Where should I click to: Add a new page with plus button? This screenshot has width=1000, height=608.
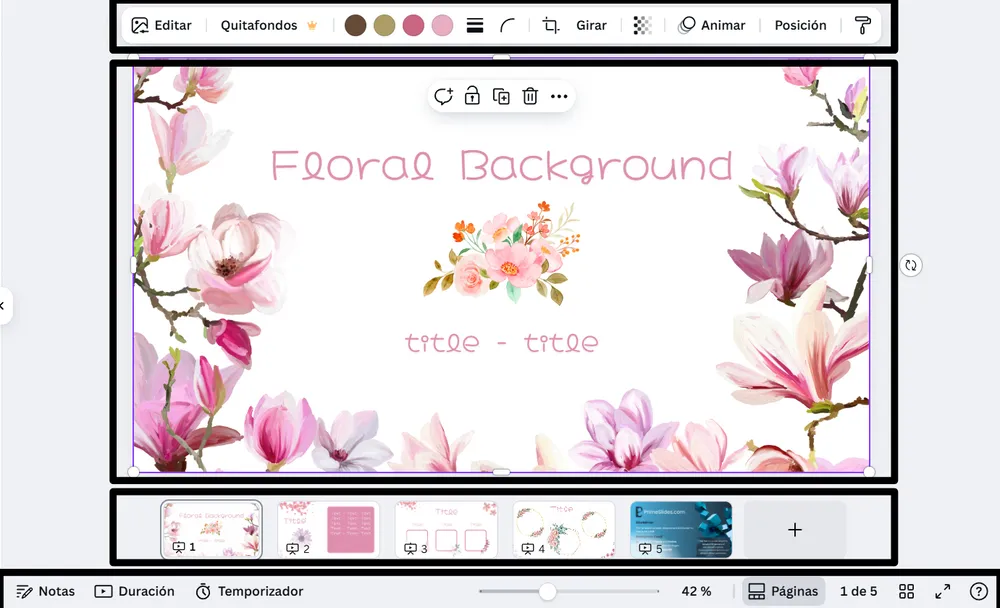coord(795,529)
